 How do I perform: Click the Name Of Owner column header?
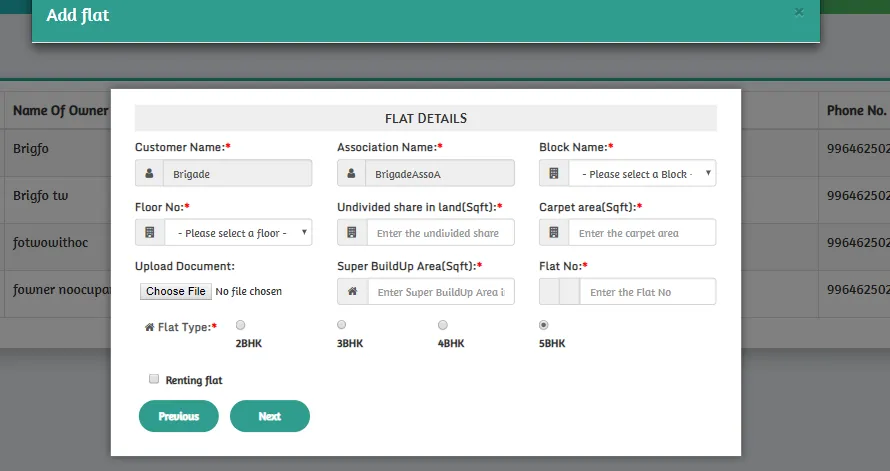(x=60, y=111)
